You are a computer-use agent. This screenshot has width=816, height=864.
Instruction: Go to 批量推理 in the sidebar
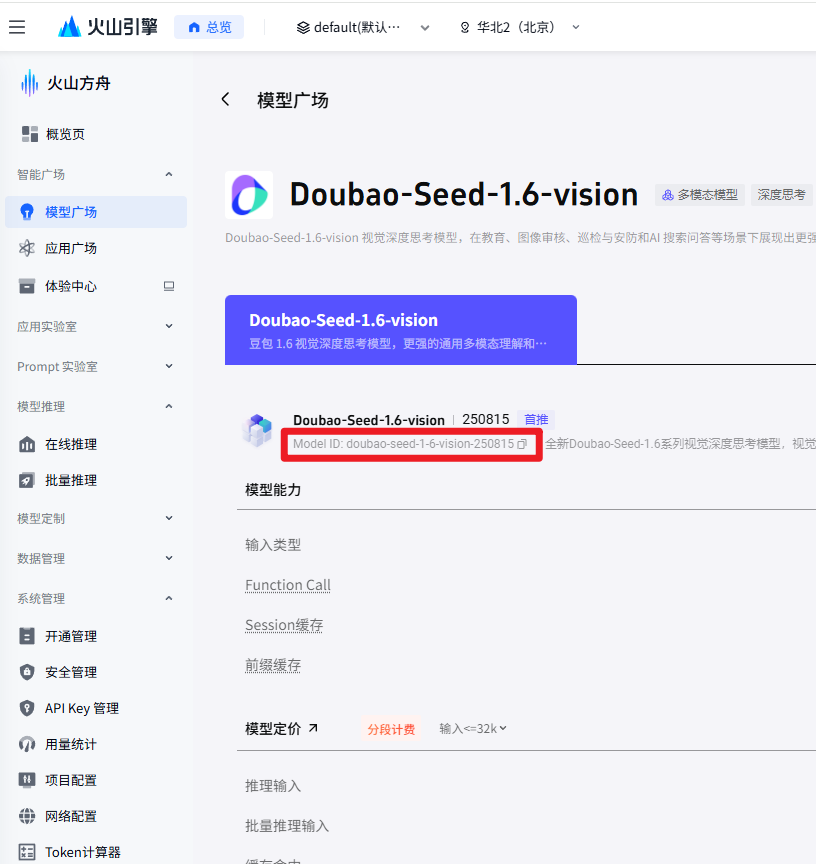(x=70, y=480)
